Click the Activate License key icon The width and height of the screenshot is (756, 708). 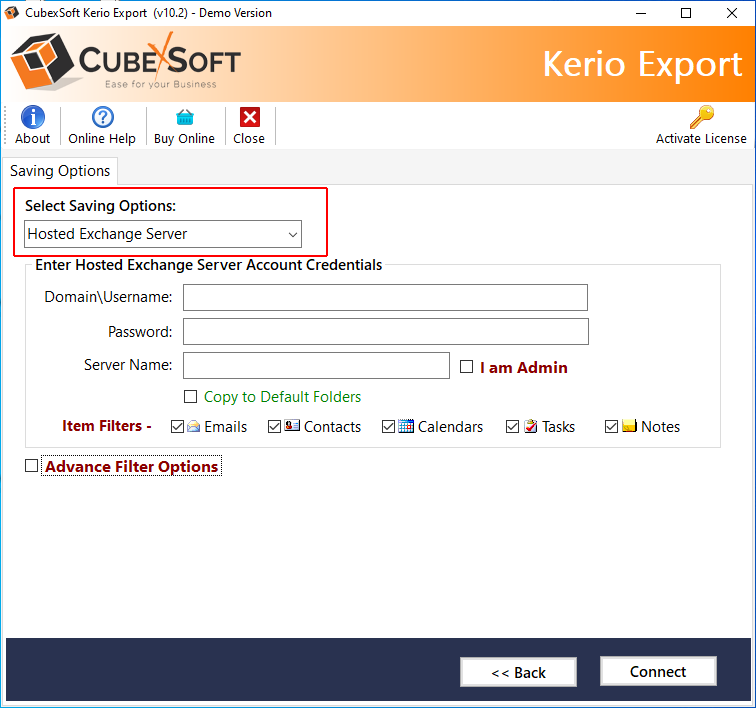pos(702,117)
